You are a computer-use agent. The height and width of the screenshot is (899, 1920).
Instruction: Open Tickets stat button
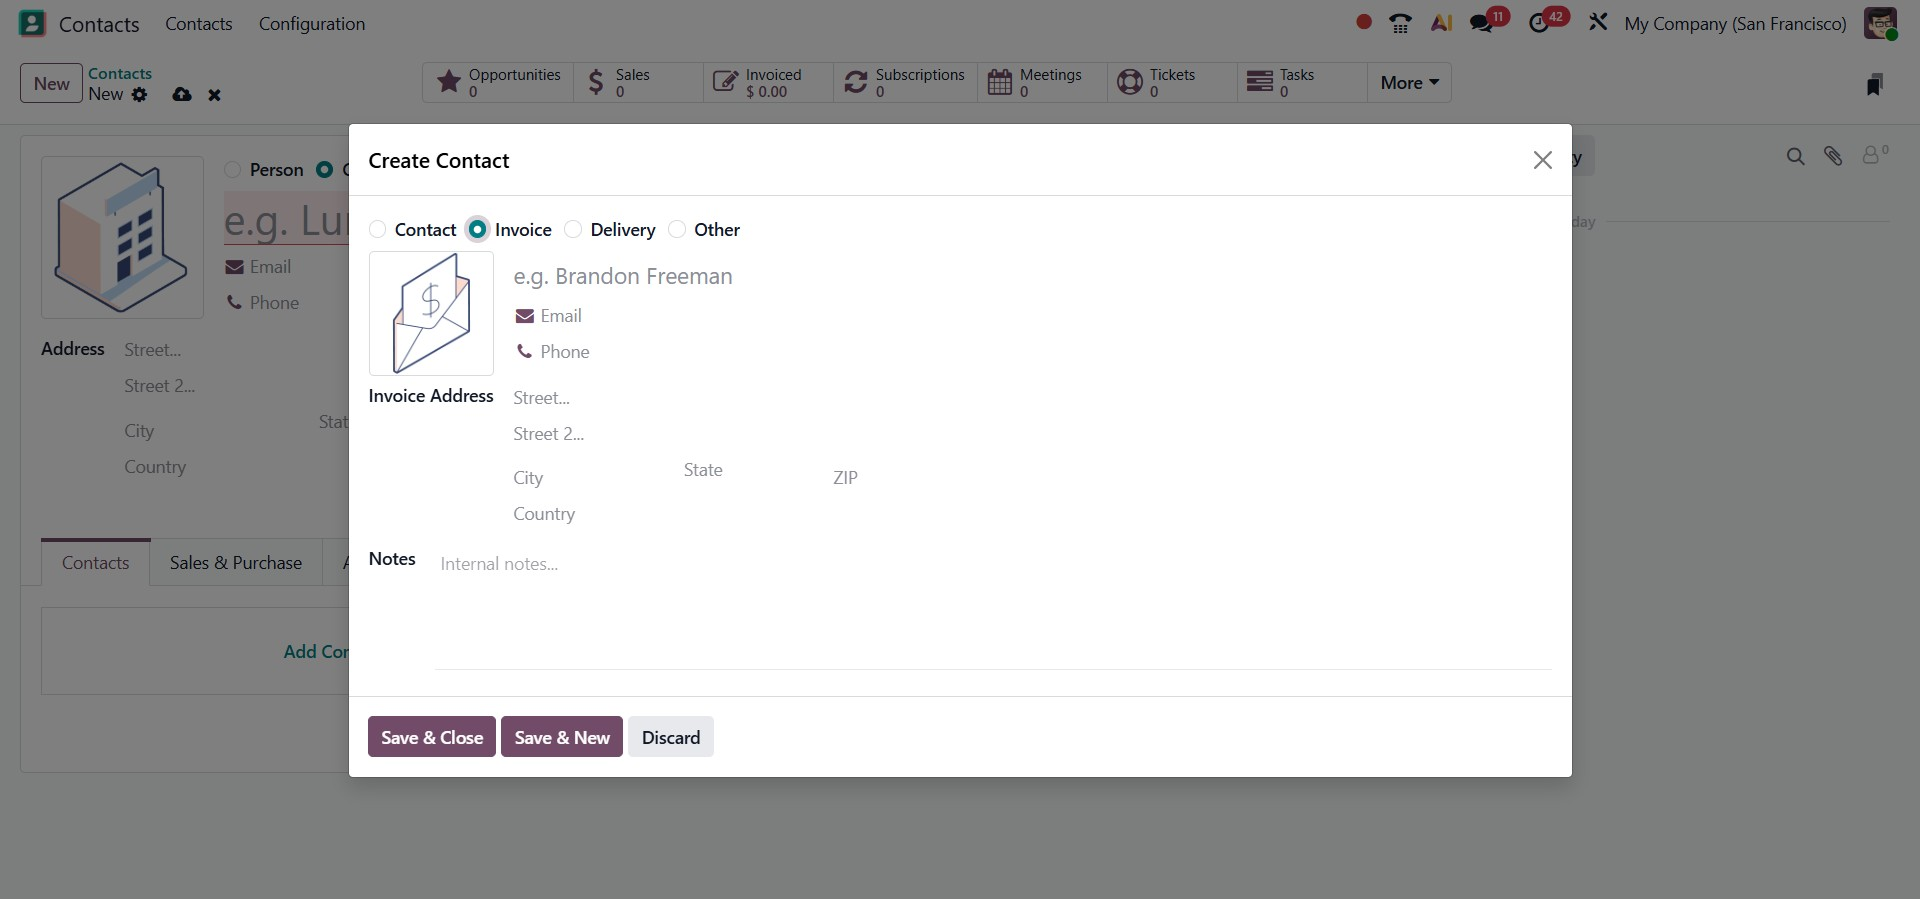tap(1172, 82)
